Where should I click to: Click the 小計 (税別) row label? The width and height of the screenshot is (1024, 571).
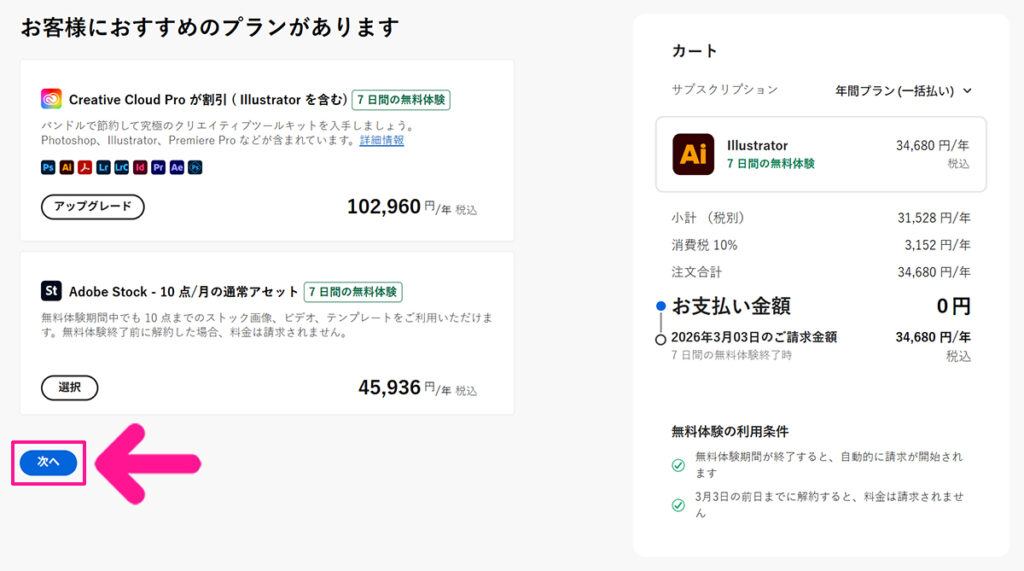coord(708,218)
